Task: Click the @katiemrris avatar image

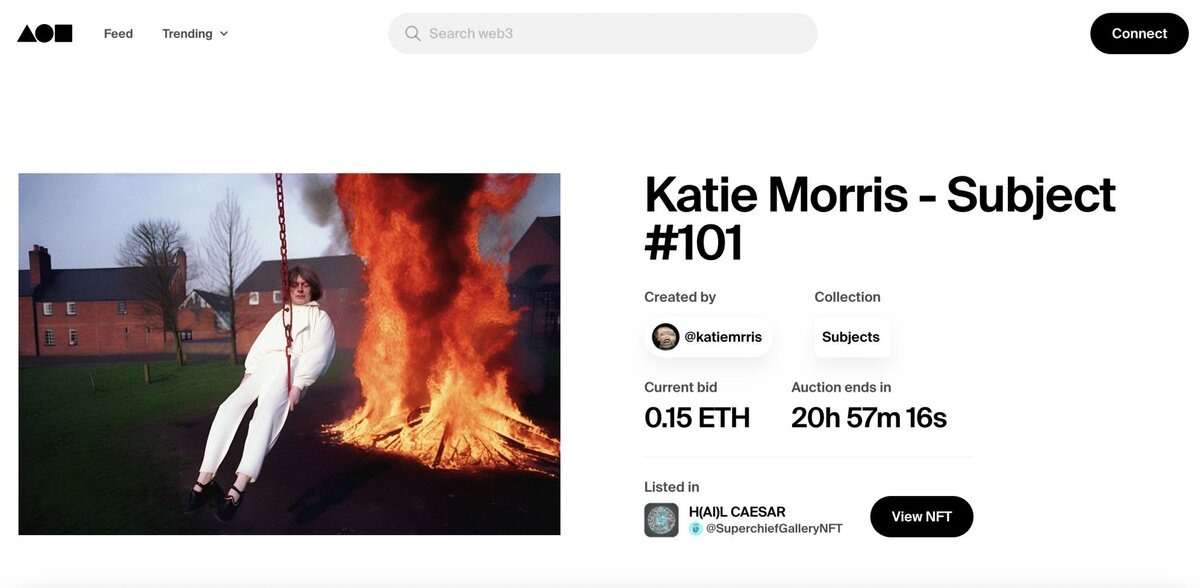Action: coord(665,337)
